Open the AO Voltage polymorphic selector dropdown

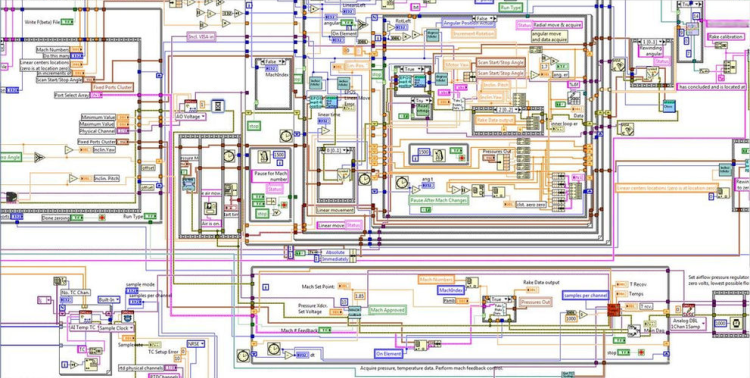(x=191, y=116)
